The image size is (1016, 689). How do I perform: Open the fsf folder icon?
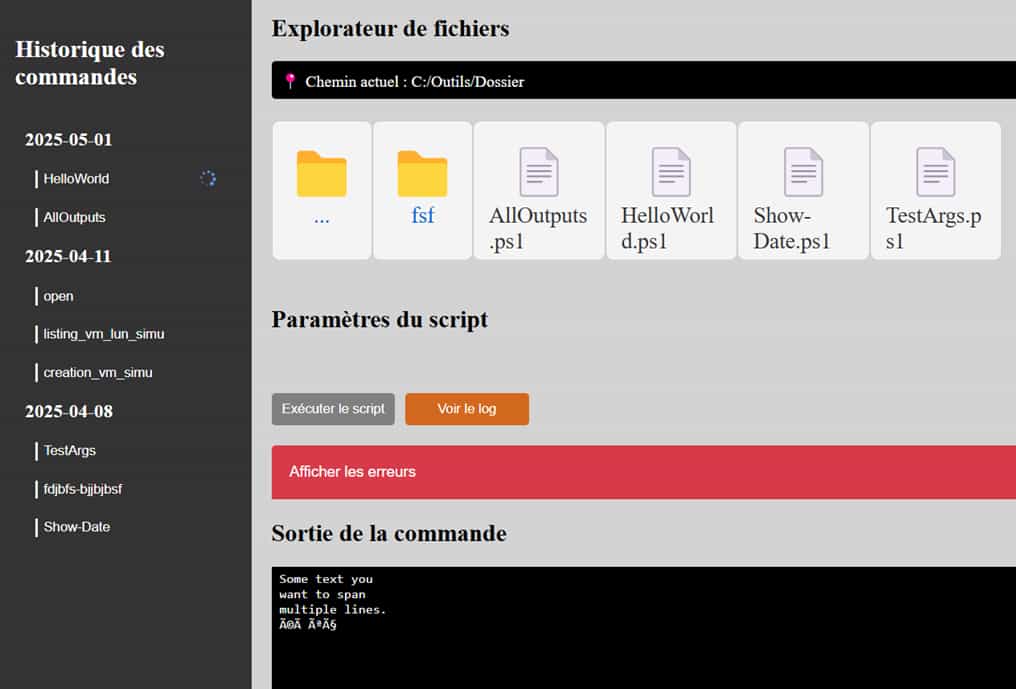(422, 173)
